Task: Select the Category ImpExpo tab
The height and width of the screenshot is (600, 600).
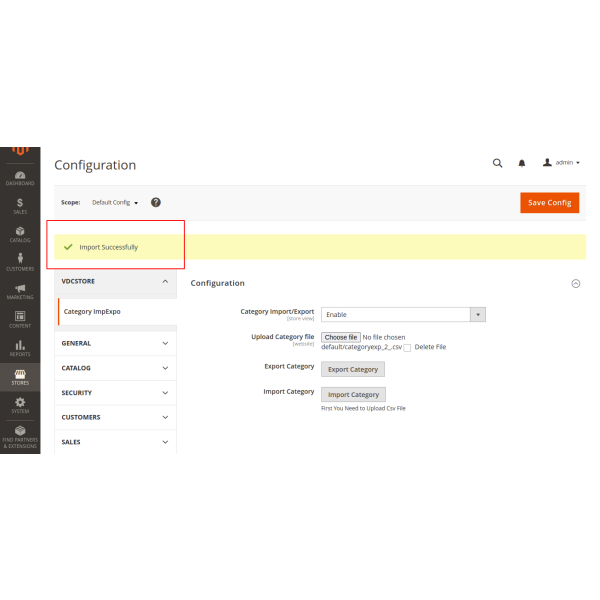Action: (x=92, y=311)
